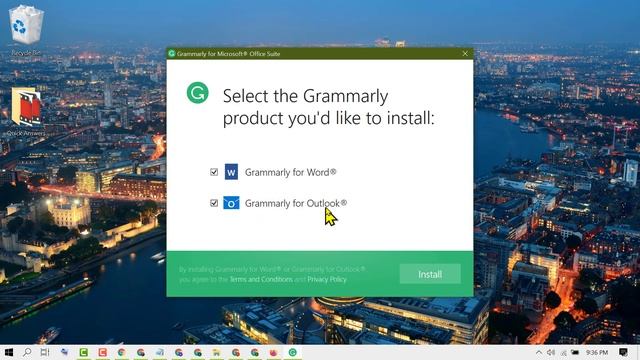Open taskbar search magnifier

(x=27, y=352)
